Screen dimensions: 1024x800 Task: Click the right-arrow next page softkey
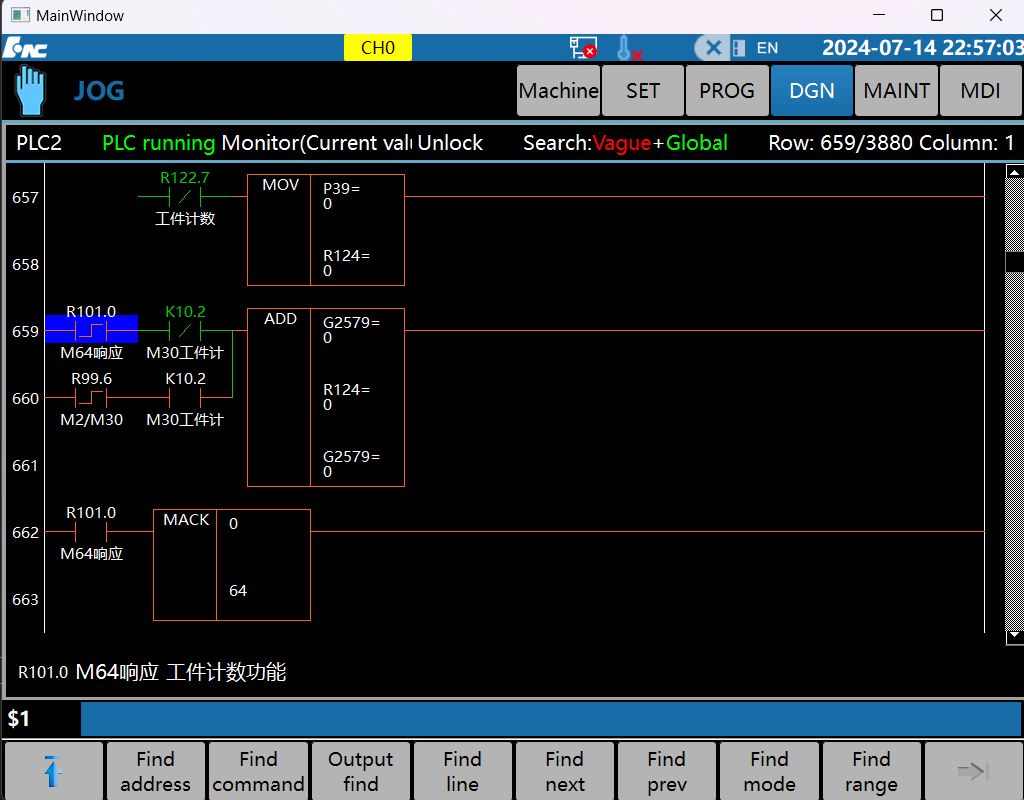(973, 771)
